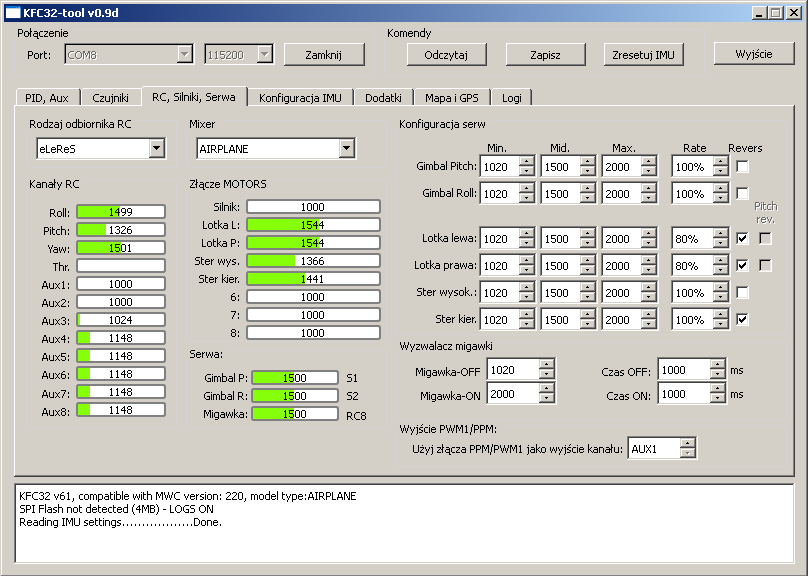Open the COM8 port dropdown
This screenshot has width=808, height=576.
click(184, 55)
